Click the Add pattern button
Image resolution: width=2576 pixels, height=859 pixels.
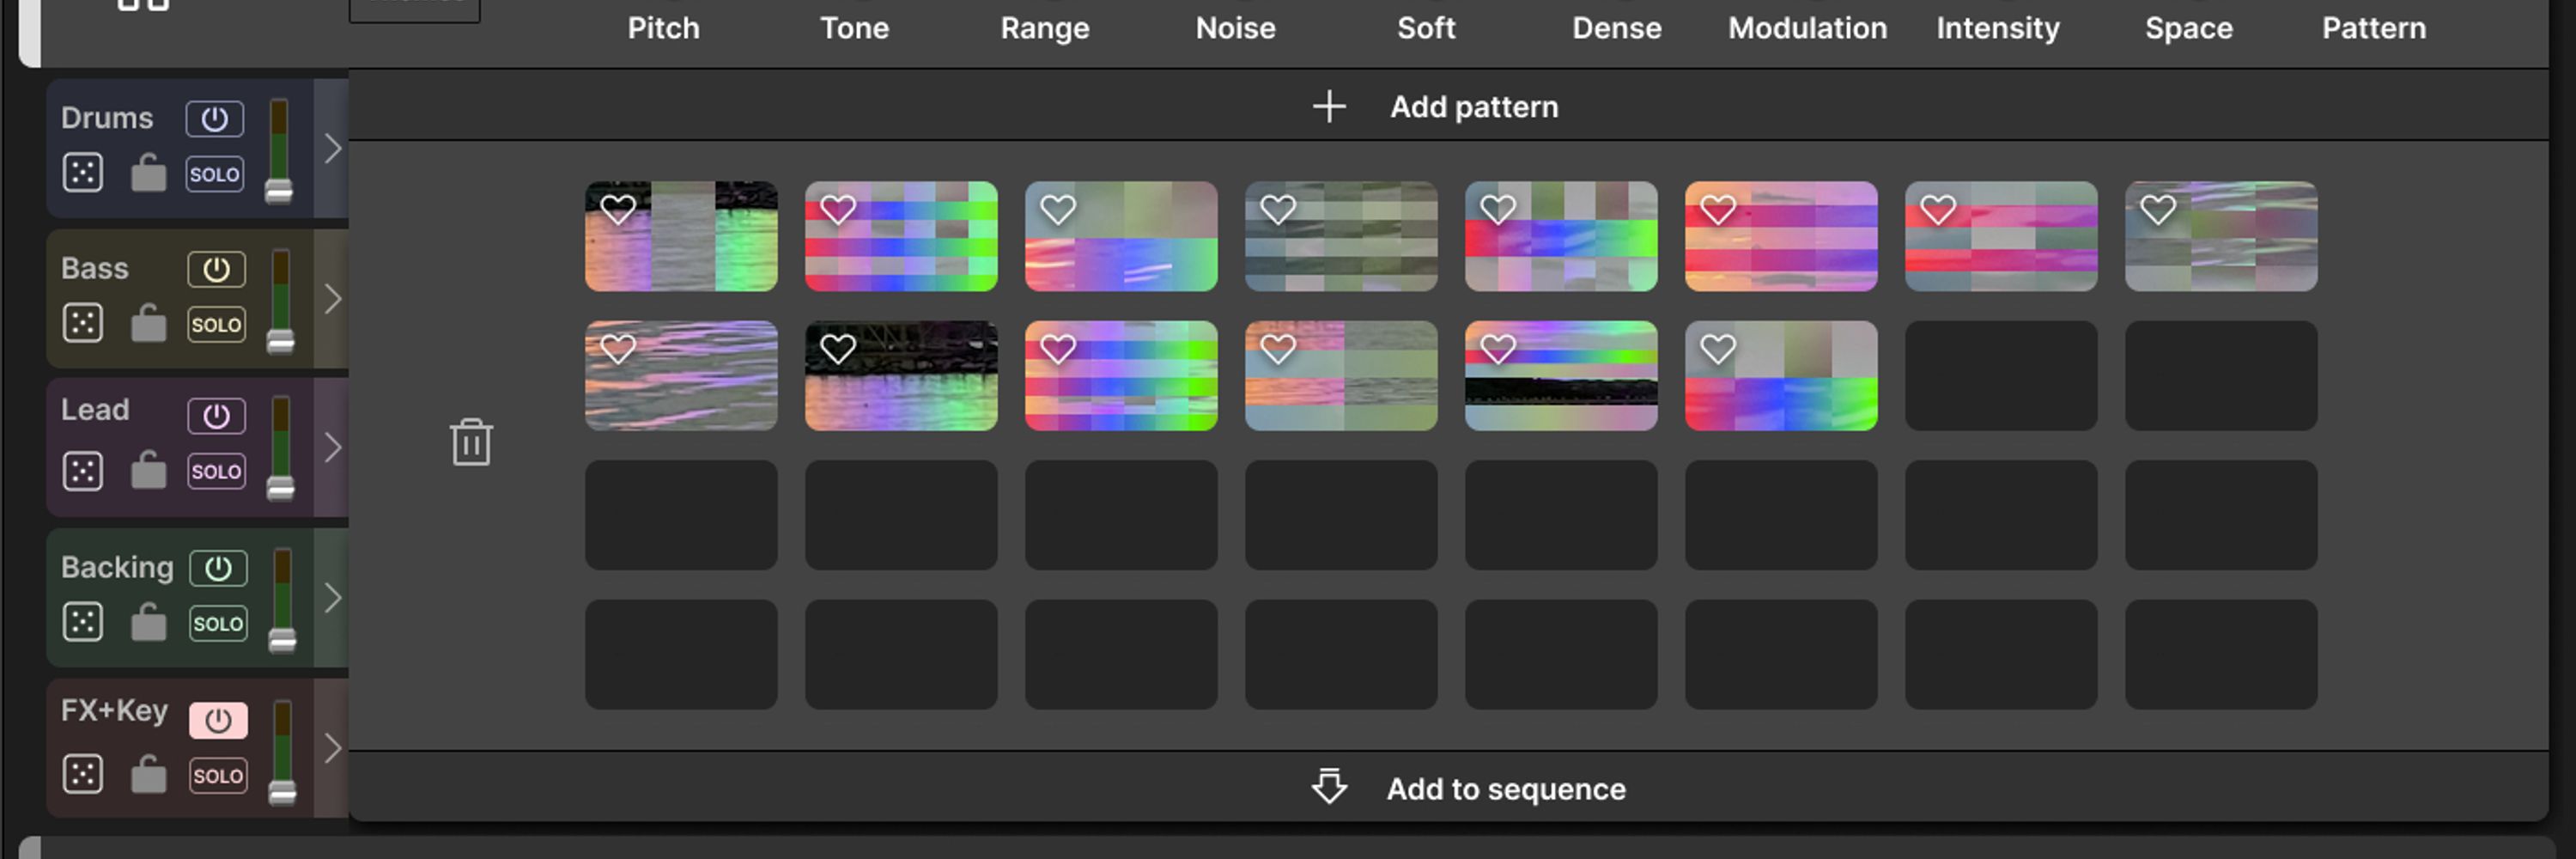(1448, 106)
